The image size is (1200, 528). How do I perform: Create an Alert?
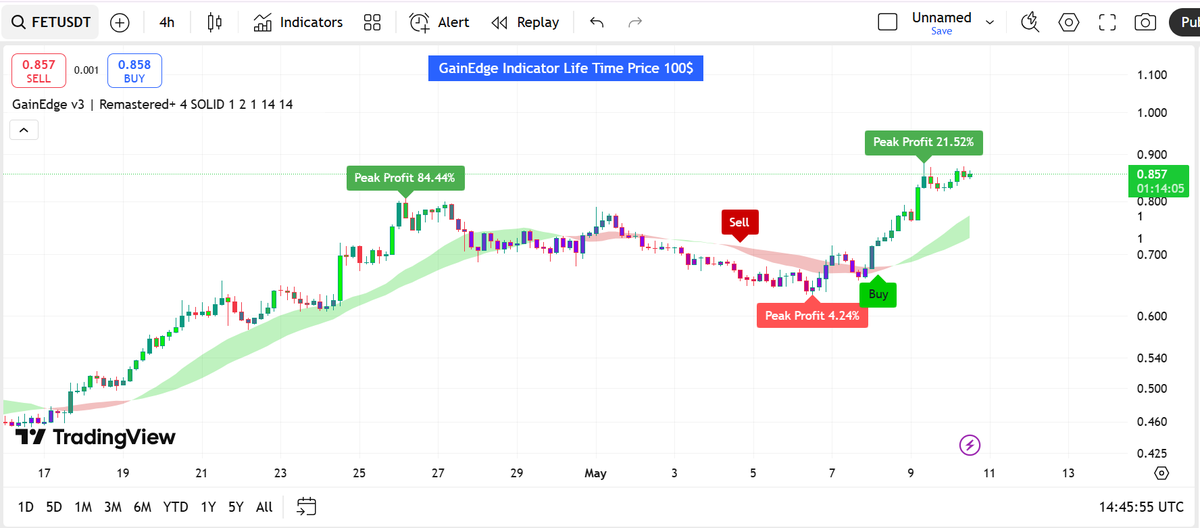point(439,22)
